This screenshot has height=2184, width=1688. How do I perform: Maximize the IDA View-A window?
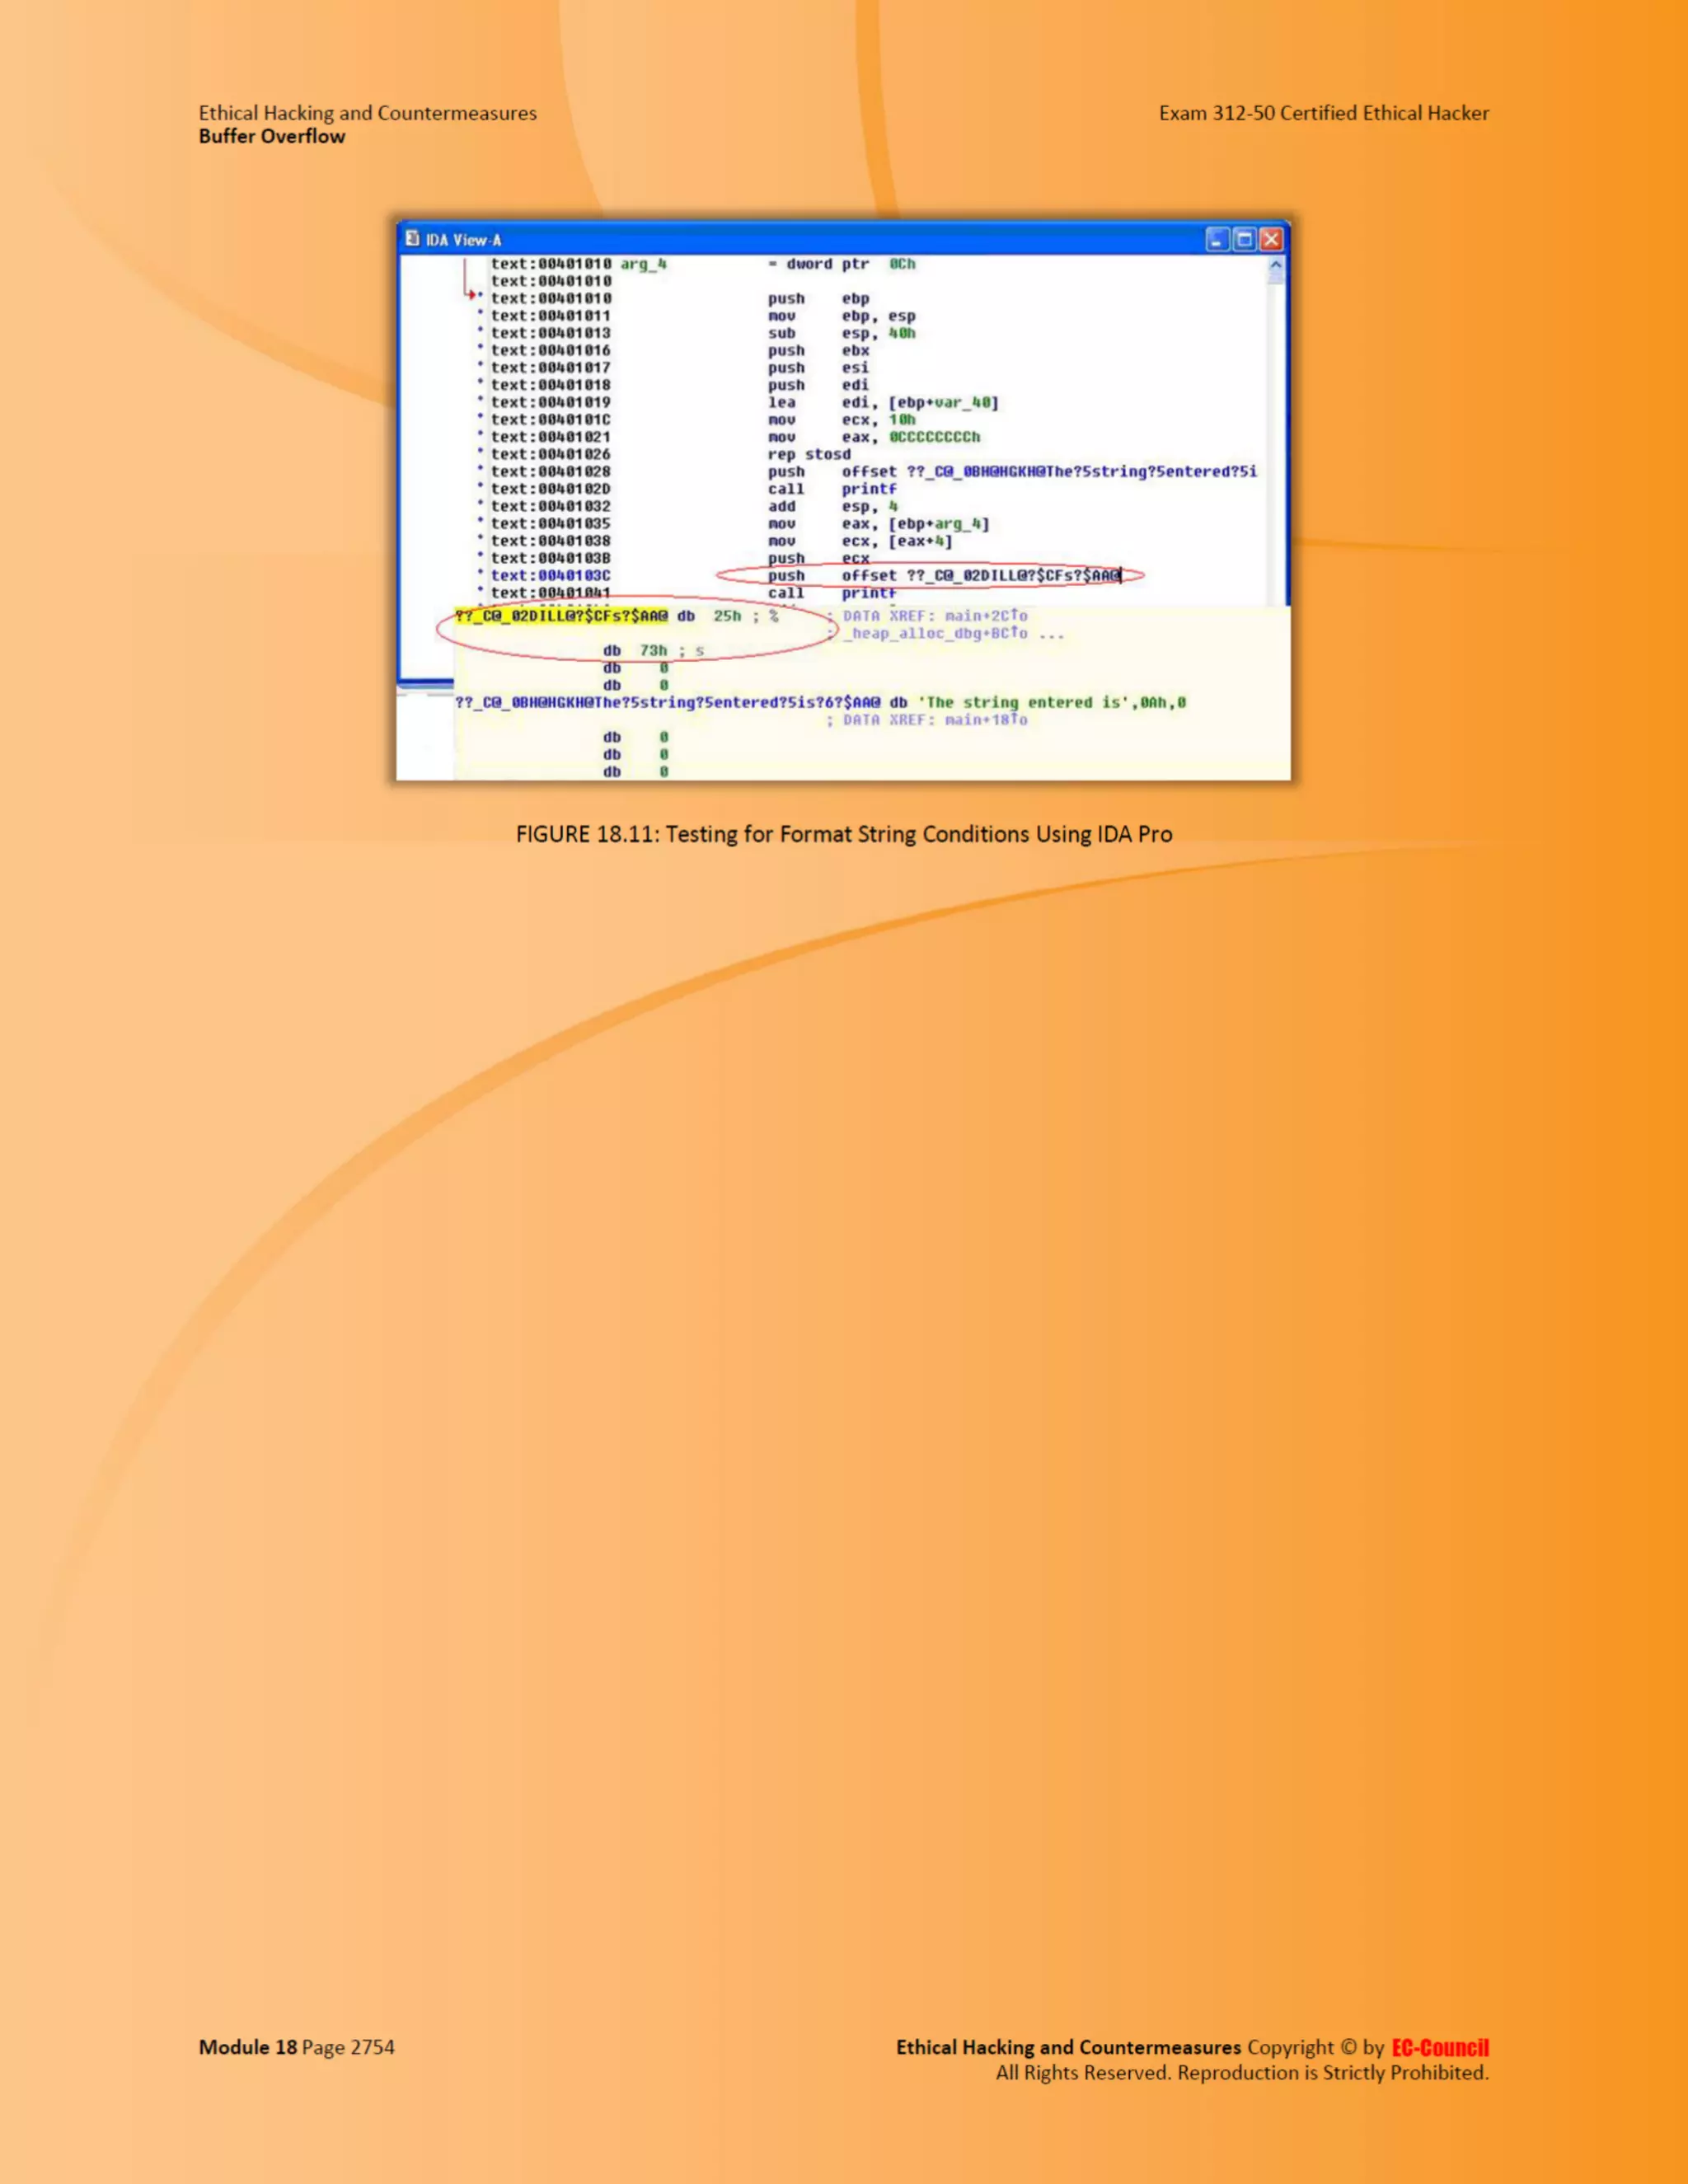tap(1244, 239)
